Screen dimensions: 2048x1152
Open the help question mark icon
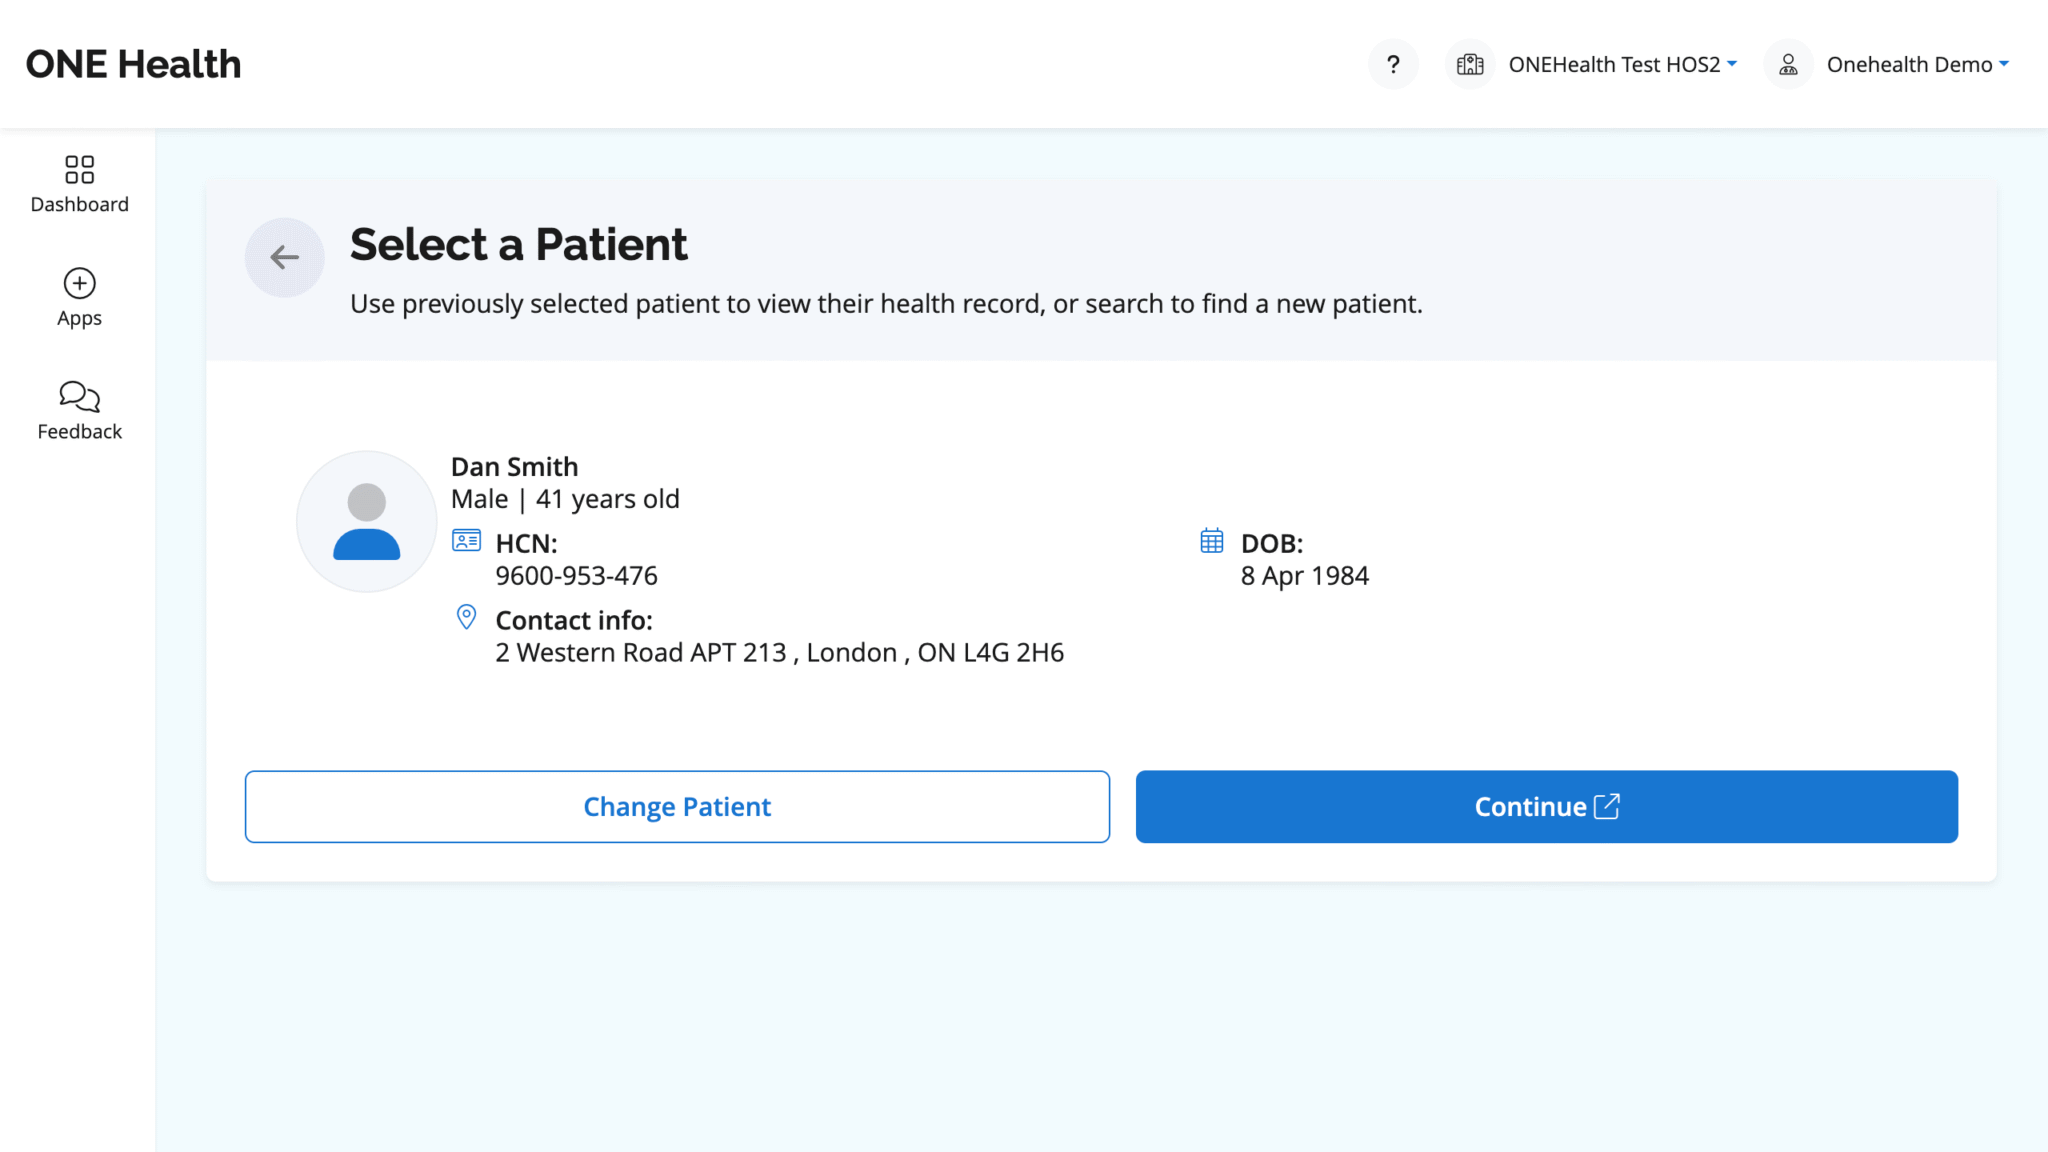coord(1393,65)
